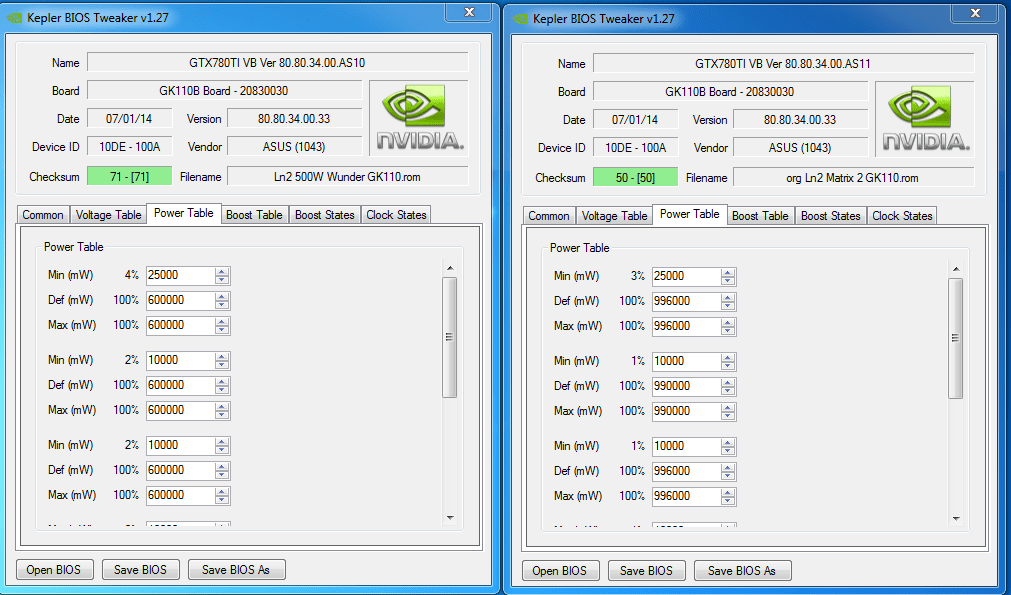1011x595 pixels.
Task: Click Name field ending AS10
Action: click(278, 63)
